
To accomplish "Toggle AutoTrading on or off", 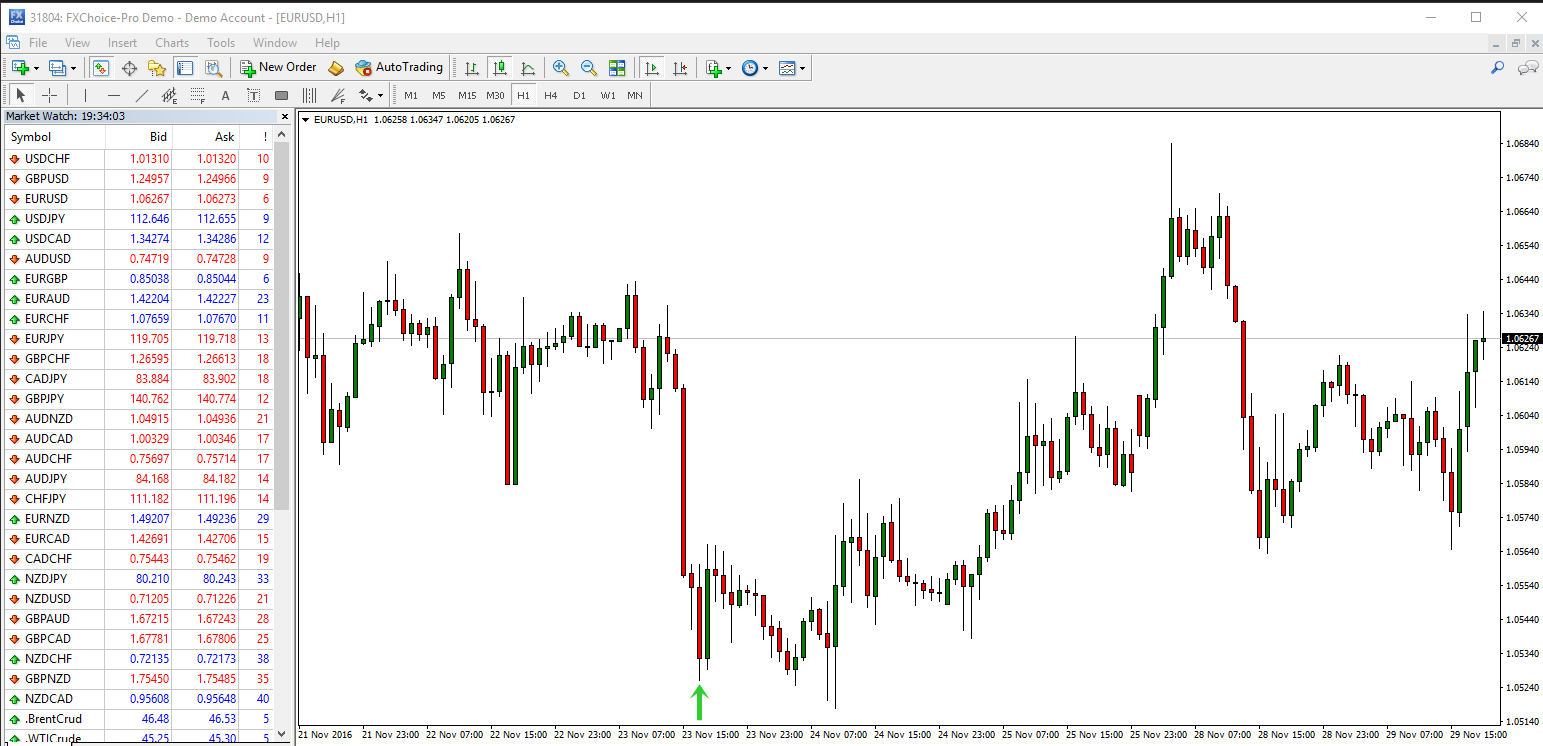I will pos(399,68).
